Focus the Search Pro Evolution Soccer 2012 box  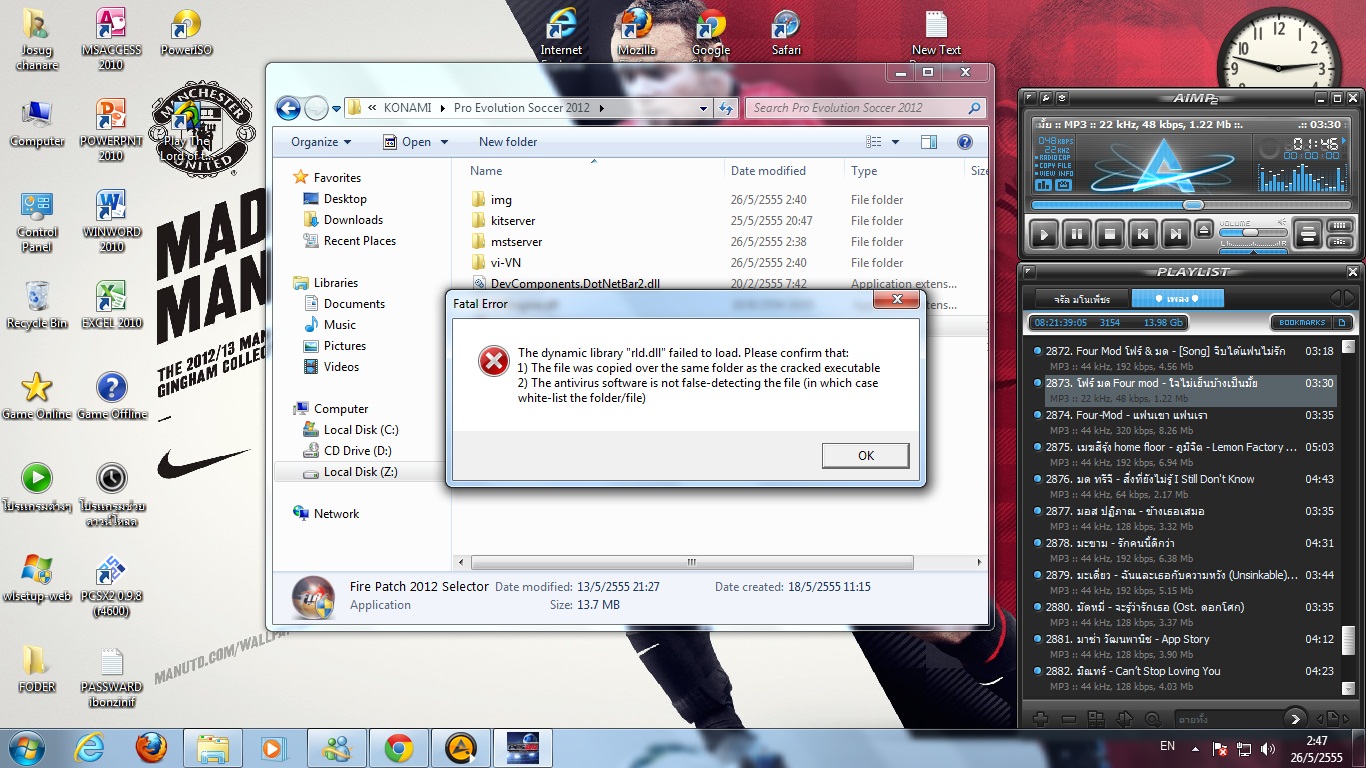tap(866, 108)
